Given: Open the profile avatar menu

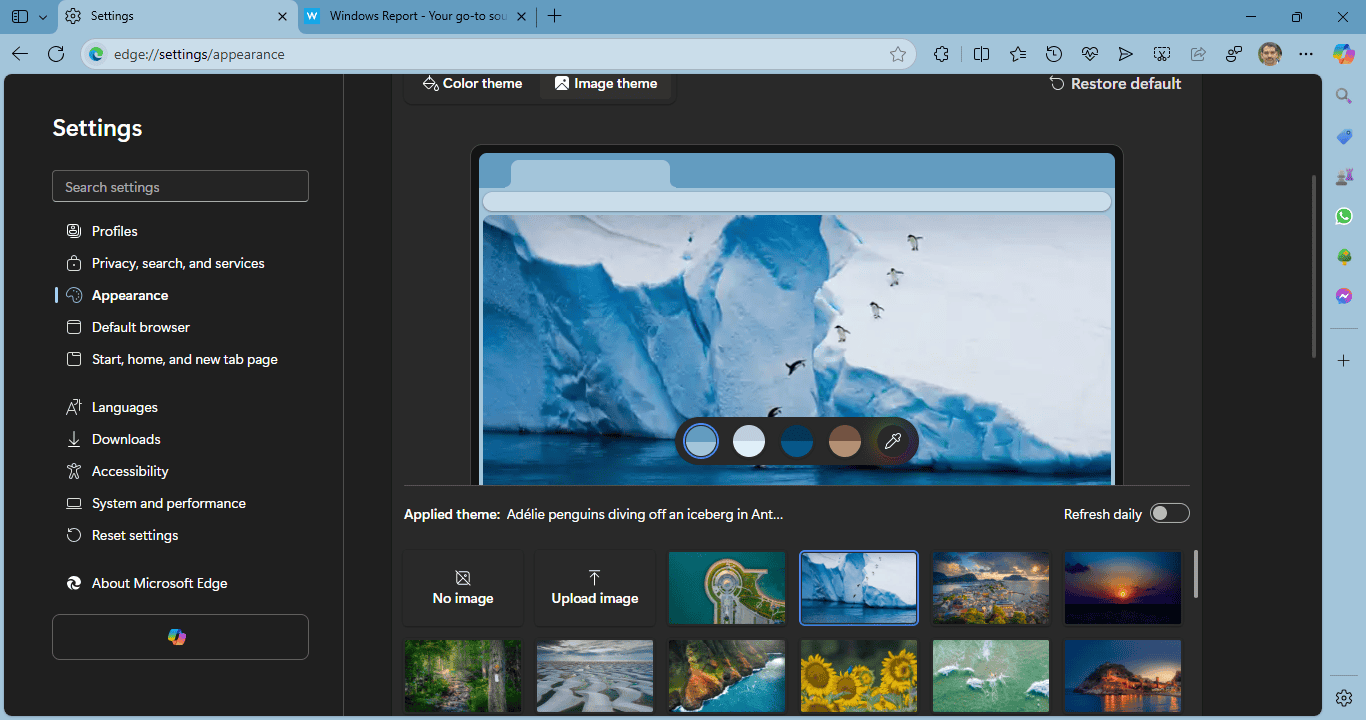Looking at the screenshot, I should point(1270,54).
